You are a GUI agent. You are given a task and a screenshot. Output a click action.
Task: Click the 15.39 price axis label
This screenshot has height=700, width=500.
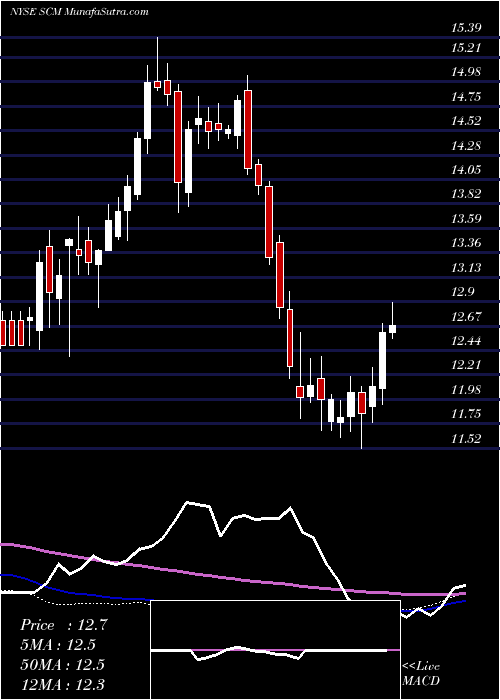(x=466, y=28)
